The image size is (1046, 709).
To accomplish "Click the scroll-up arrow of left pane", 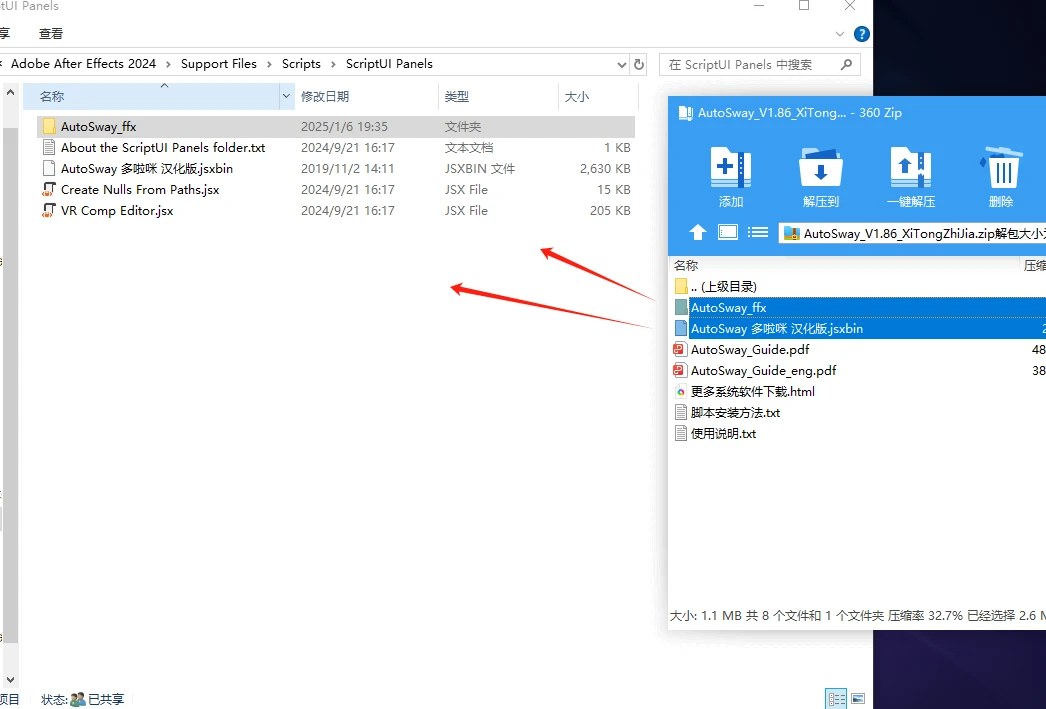I will 10,93.
